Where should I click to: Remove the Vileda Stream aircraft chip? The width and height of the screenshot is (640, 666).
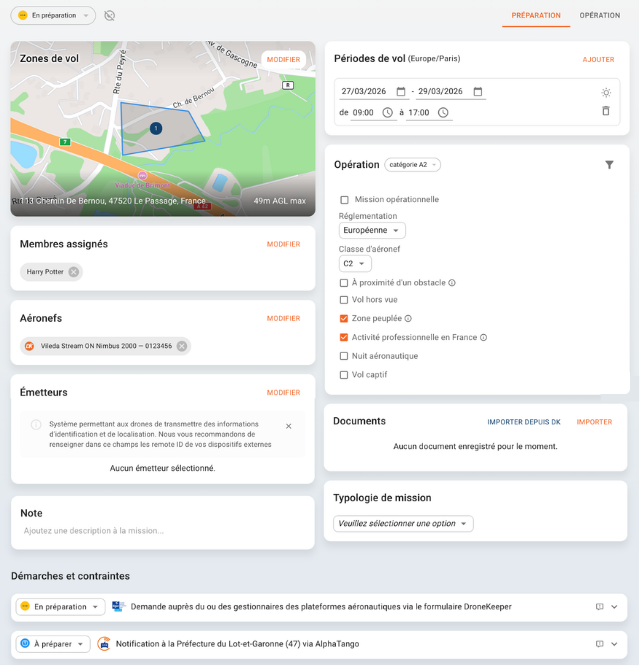pos(182,346)
